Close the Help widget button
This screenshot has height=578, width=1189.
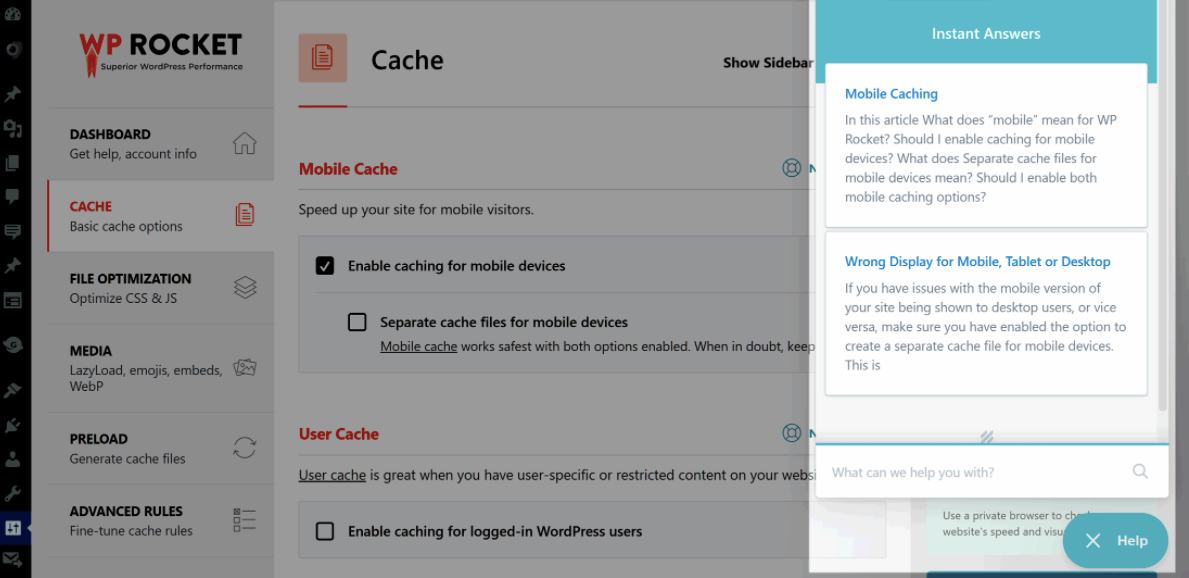click(1115, 541)
